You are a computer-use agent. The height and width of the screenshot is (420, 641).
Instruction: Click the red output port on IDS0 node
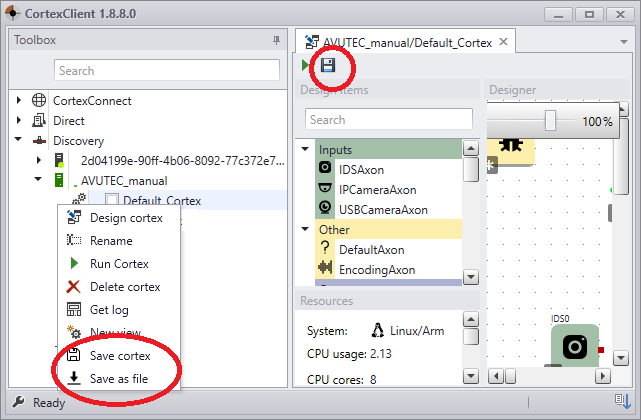pyautogui.click(x=601, y=350)
